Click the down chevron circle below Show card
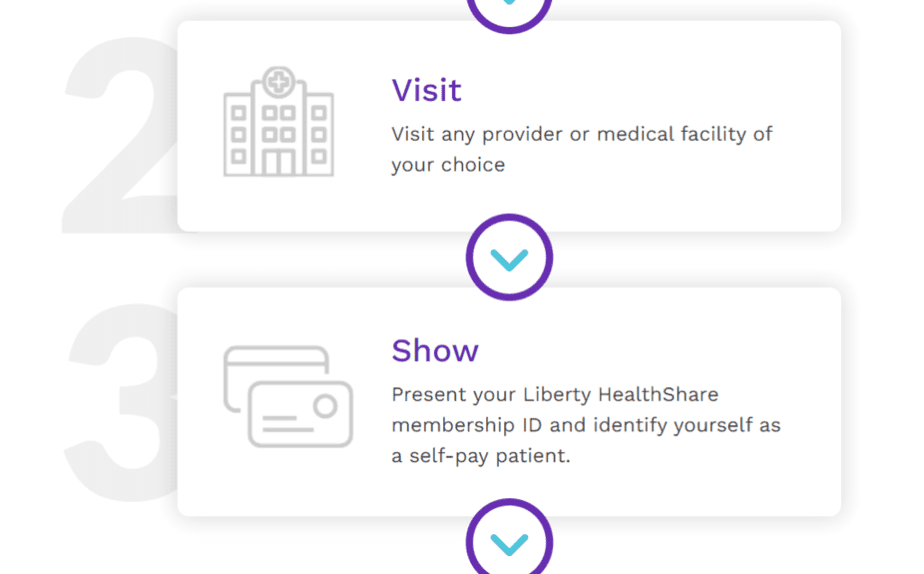 pos(509,537)
